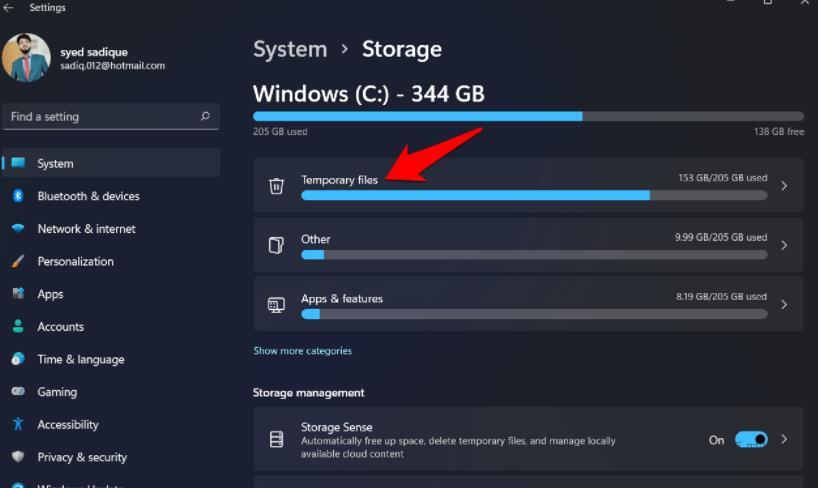The image size is (818, 488).
Task: Open the Apps settings section
Action: point(50,294)
